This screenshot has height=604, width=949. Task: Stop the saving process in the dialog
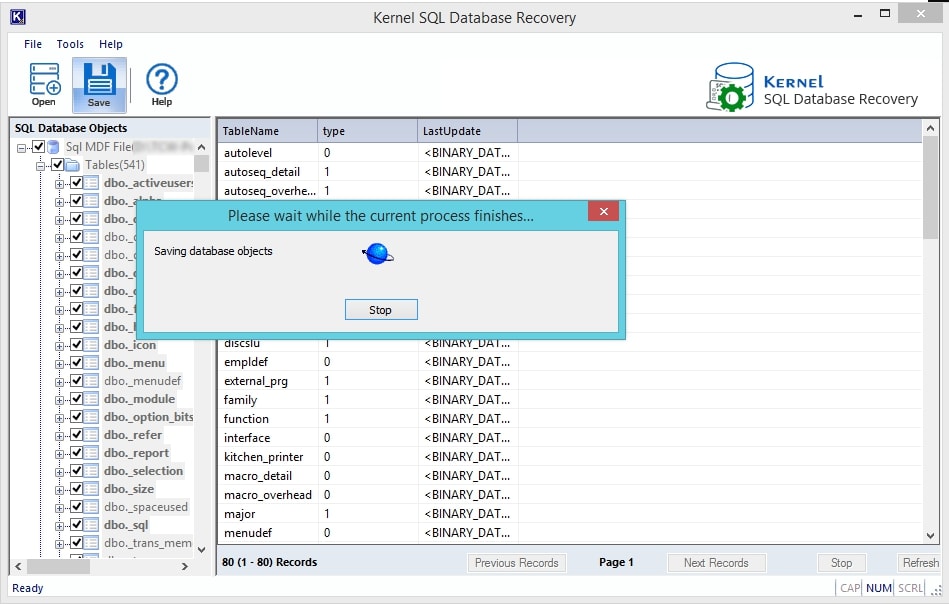tap(381, 310)
